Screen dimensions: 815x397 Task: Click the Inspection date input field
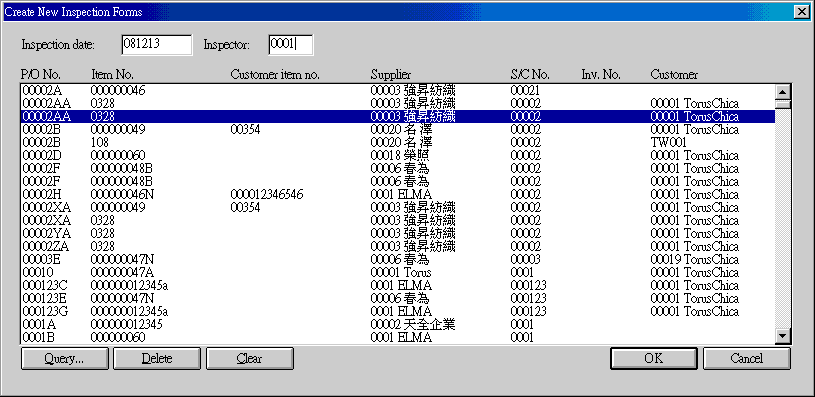pos(156,45)
